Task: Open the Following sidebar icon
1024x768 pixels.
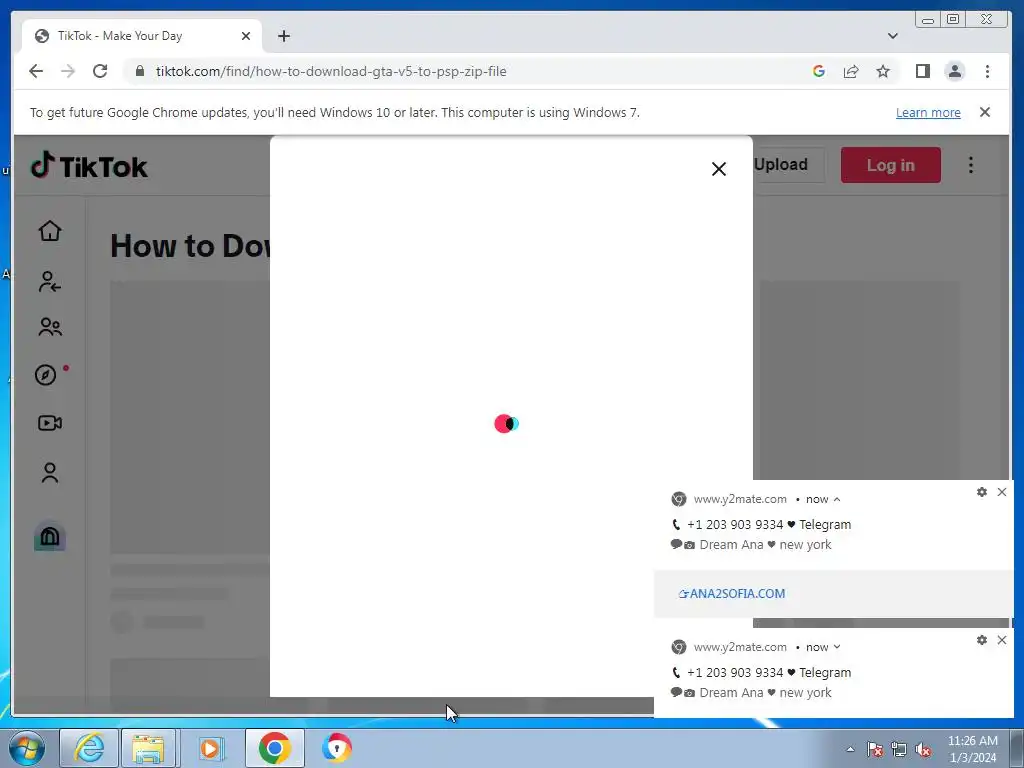Action: (50, 281)
